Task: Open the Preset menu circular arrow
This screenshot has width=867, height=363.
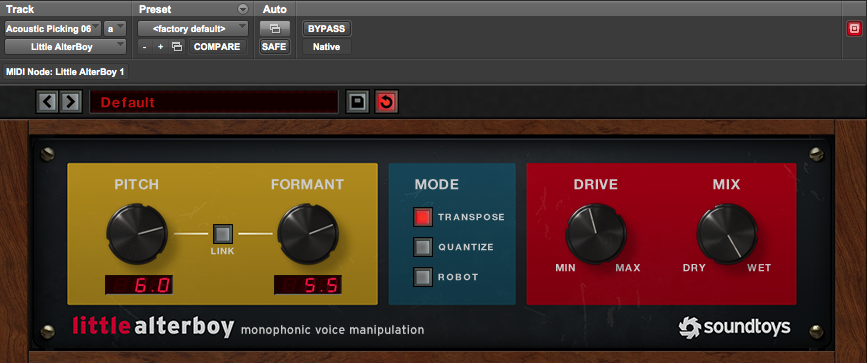Action: (x=243, y=9)
